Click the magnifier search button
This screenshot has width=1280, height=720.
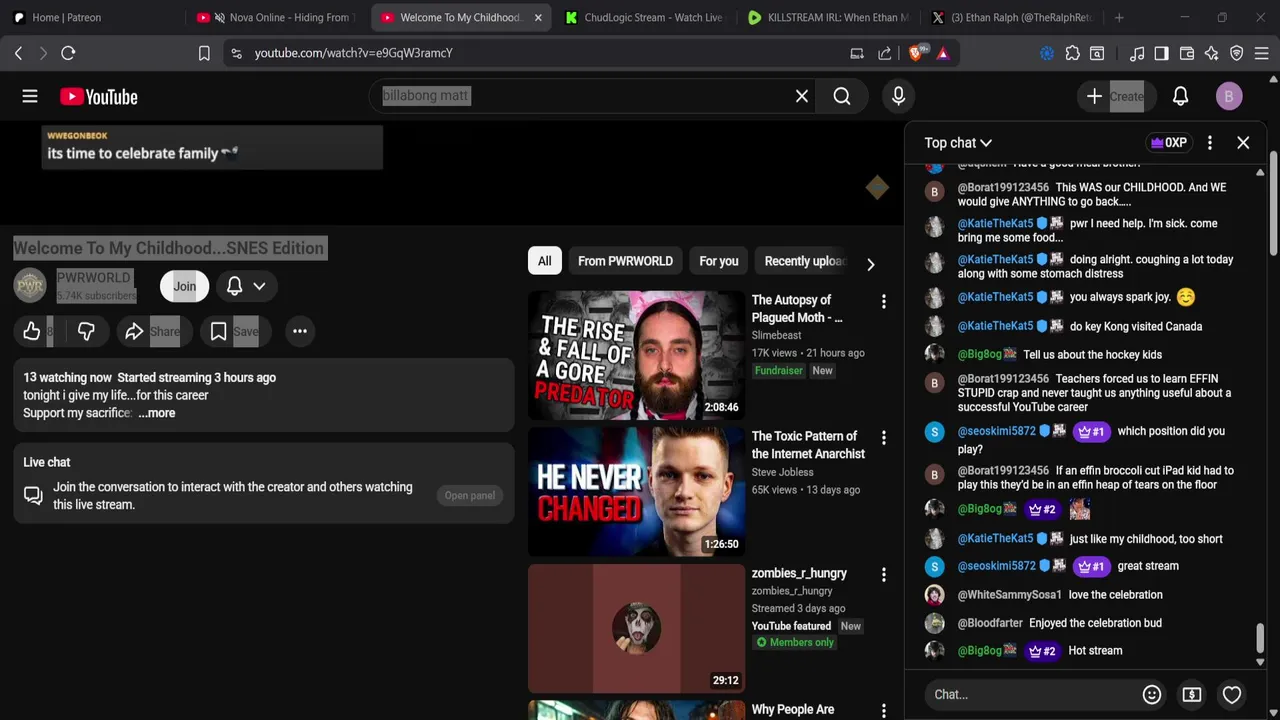[x=842, y=96]
